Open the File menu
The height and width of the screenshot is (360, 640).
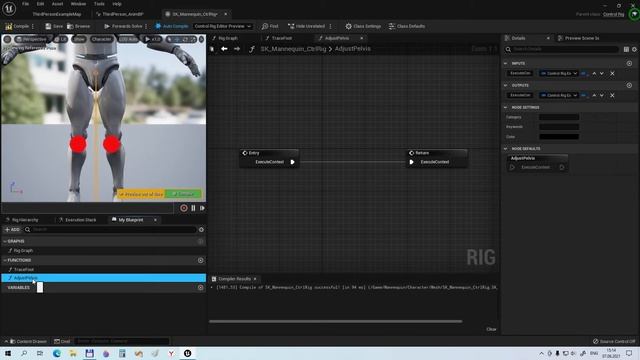tap(25, 4)
